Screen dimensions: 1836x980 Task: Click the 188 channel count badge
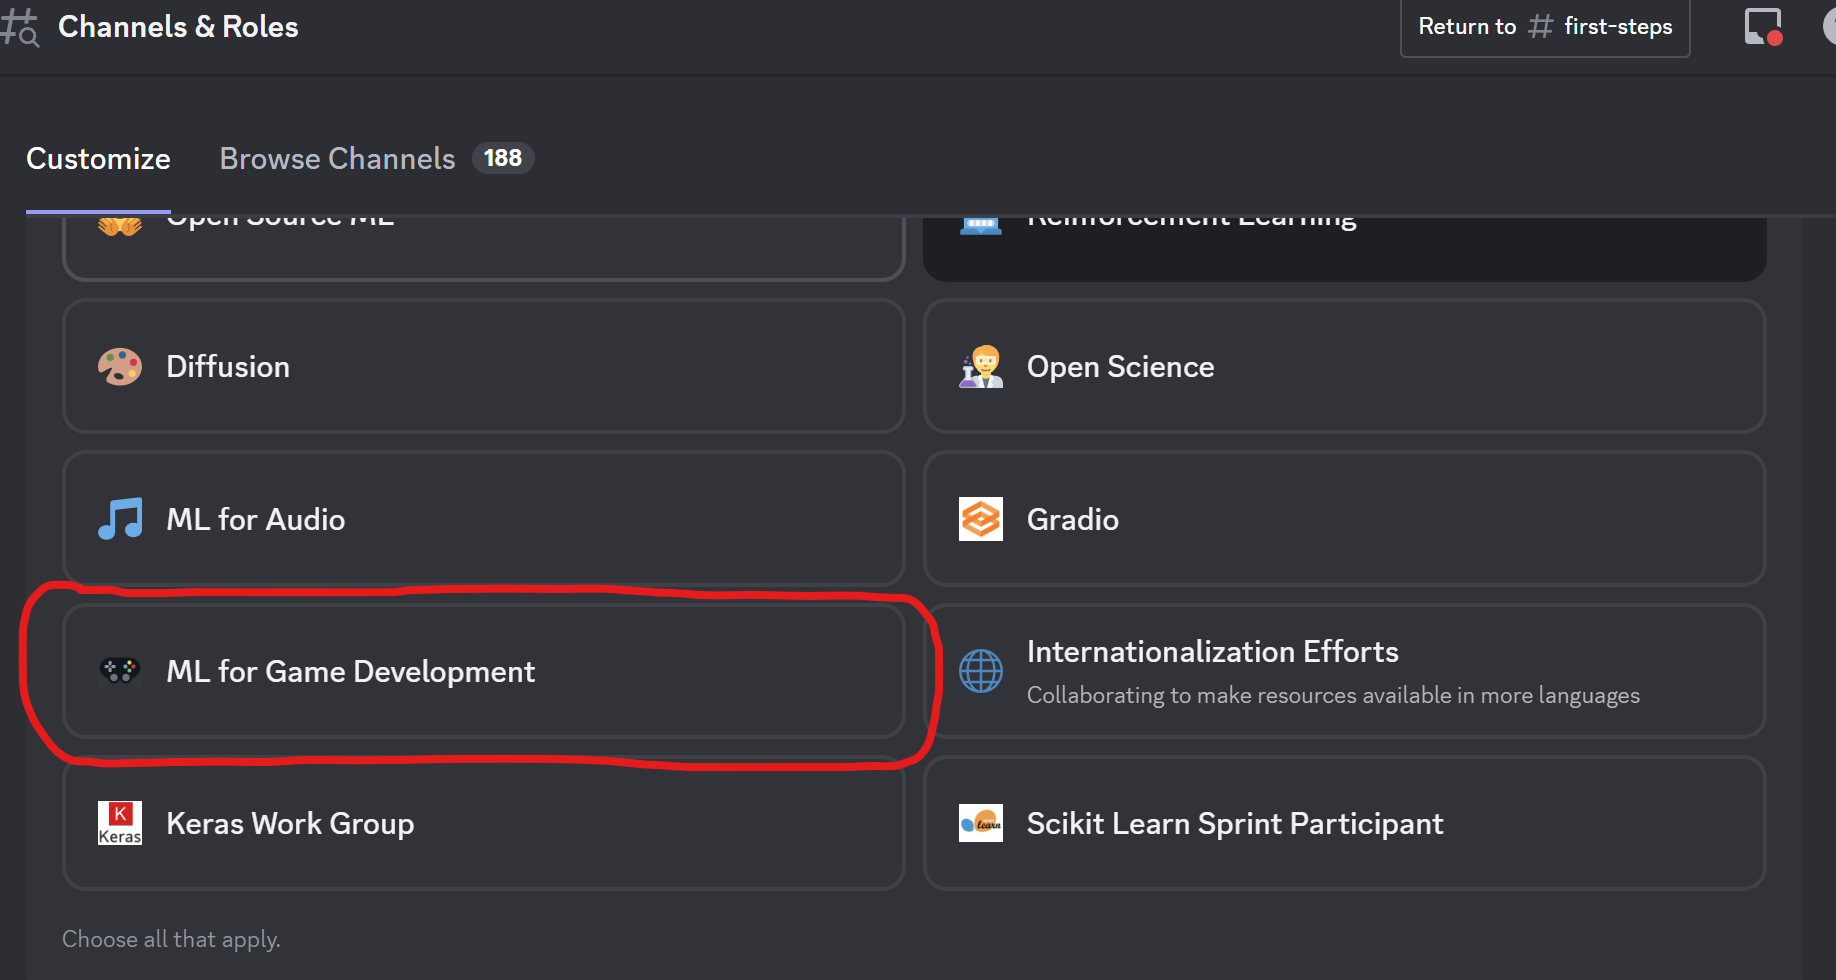coord(502,158)
